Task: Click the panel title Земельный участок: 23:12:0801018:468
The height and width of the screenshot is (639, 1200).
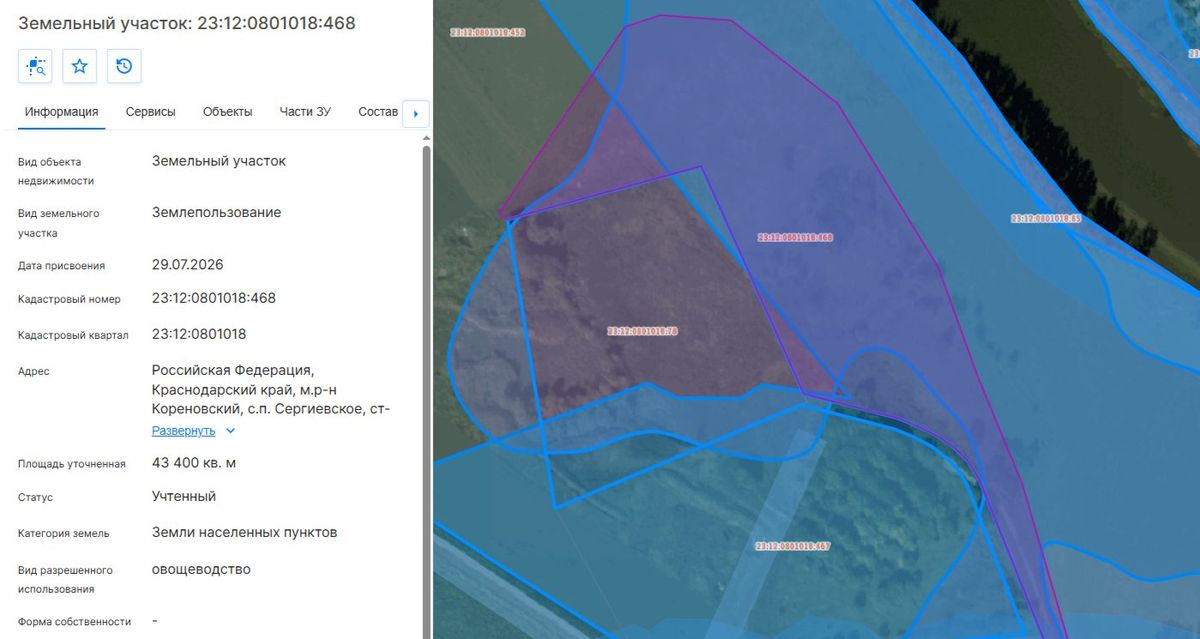Action: coord(187,23)
